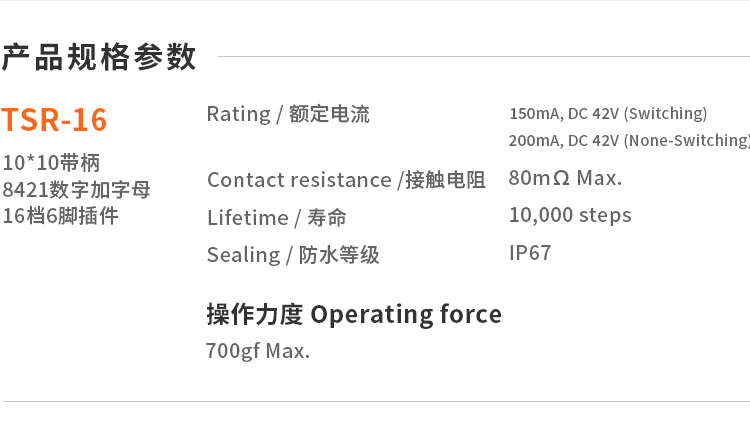
Task: Click the bottom horizontal divider line
Action: coord(375,402)
